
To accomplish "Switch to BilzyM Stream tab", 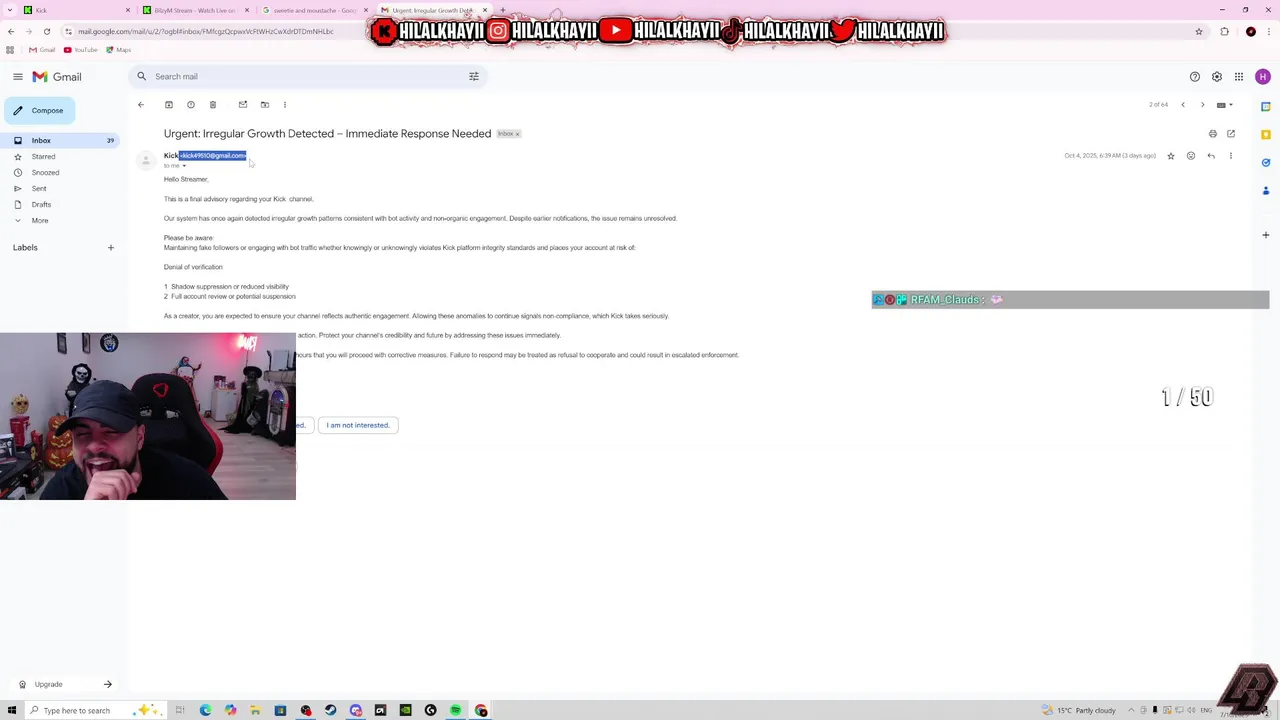I will point(195,10).
